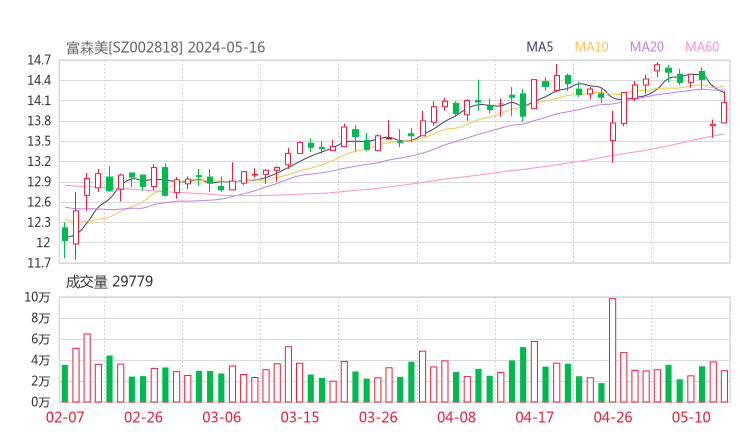Click the MA10 legend label

pyautogui.click(x=591, y=47)
